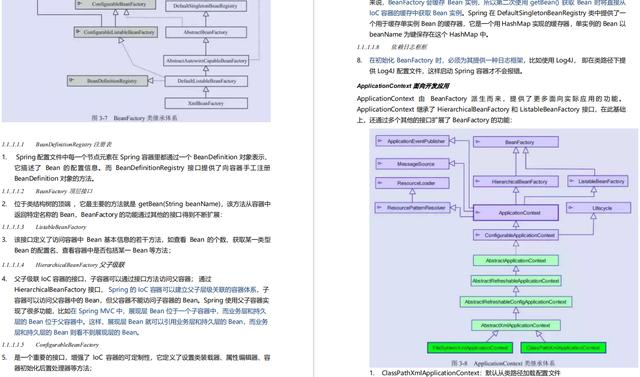The image size is (640, 377).
Task: Click the 'AbstractRefreshableApplicationContext' green box
Action: pyautogui.click(x=516, y=281)
